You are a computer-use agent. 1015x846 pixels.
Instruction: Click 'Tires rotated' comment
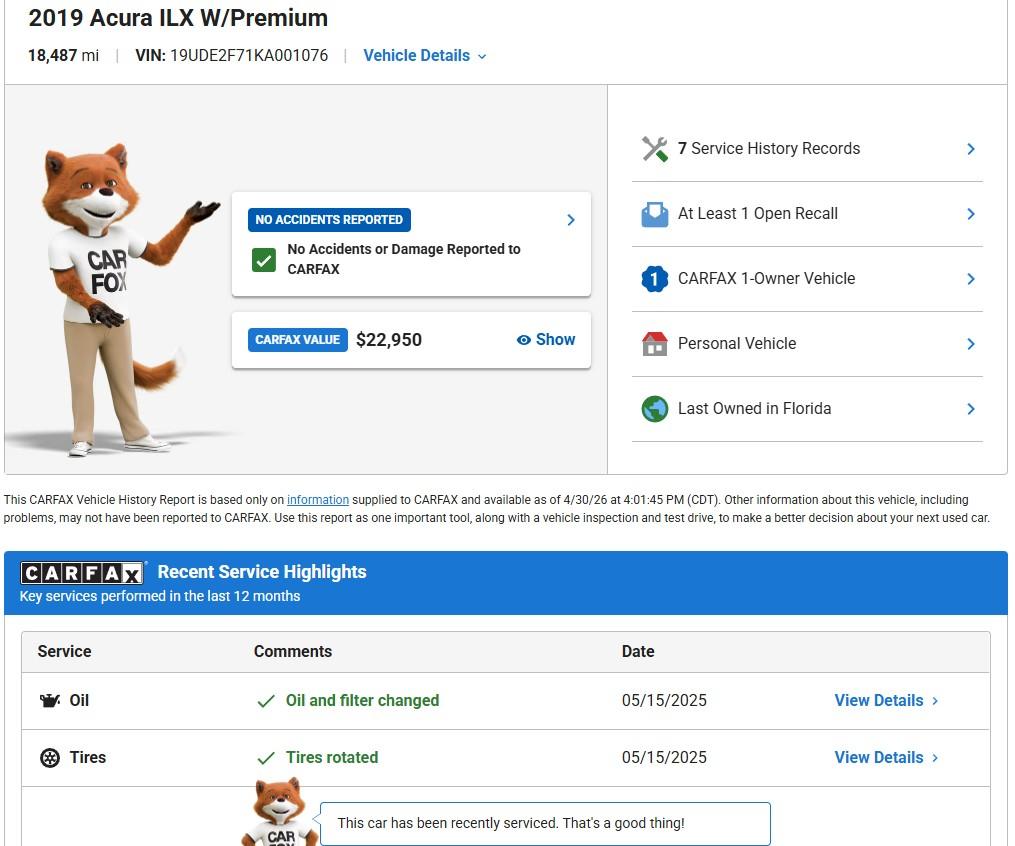[332, 757]
